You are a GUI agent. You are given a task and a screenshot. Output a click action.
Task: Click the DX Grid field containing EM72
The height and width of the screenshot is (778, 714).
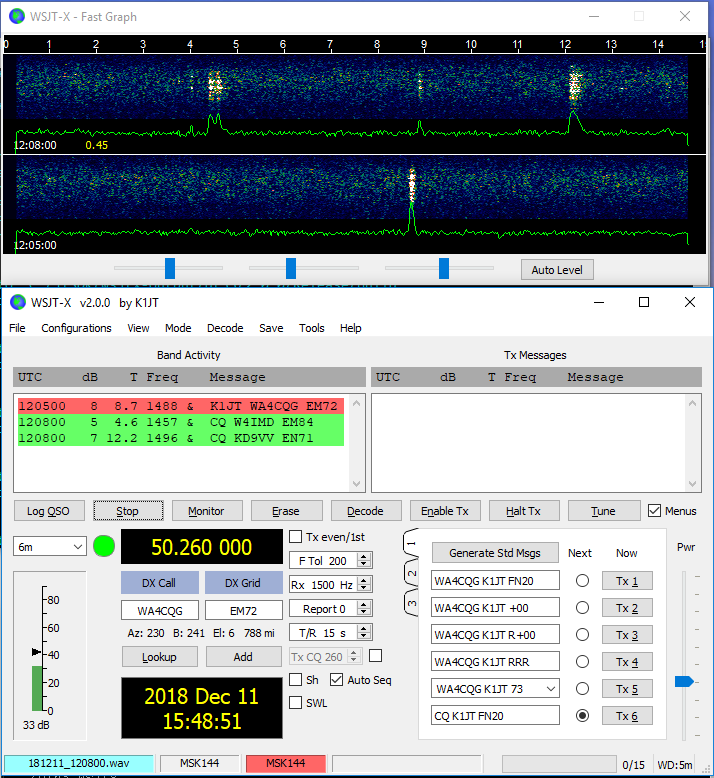click(244, 610)
